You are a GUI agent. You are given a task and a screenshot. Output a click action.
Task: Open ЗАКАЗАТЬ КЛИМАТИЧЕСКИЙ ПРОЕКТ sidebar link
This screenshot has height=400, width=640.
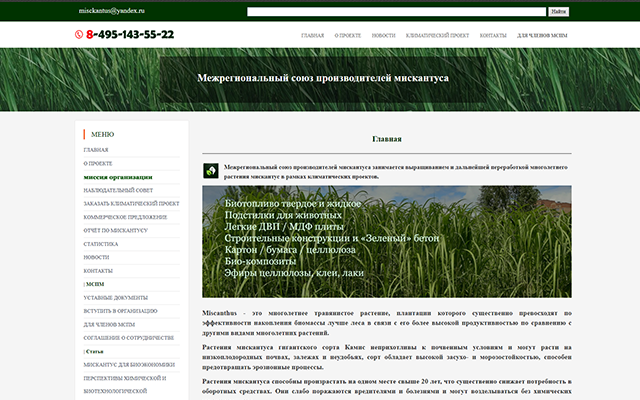pyautogui.click(x=131, y=203)
